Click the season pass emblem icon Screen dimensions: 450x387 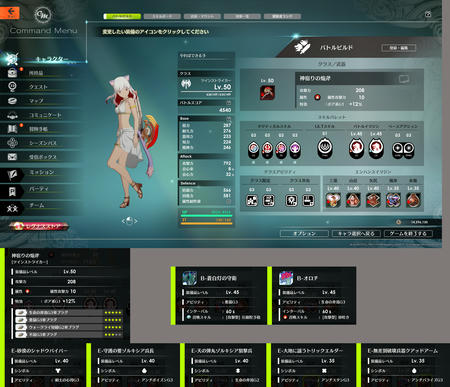(x=12, y=143)
